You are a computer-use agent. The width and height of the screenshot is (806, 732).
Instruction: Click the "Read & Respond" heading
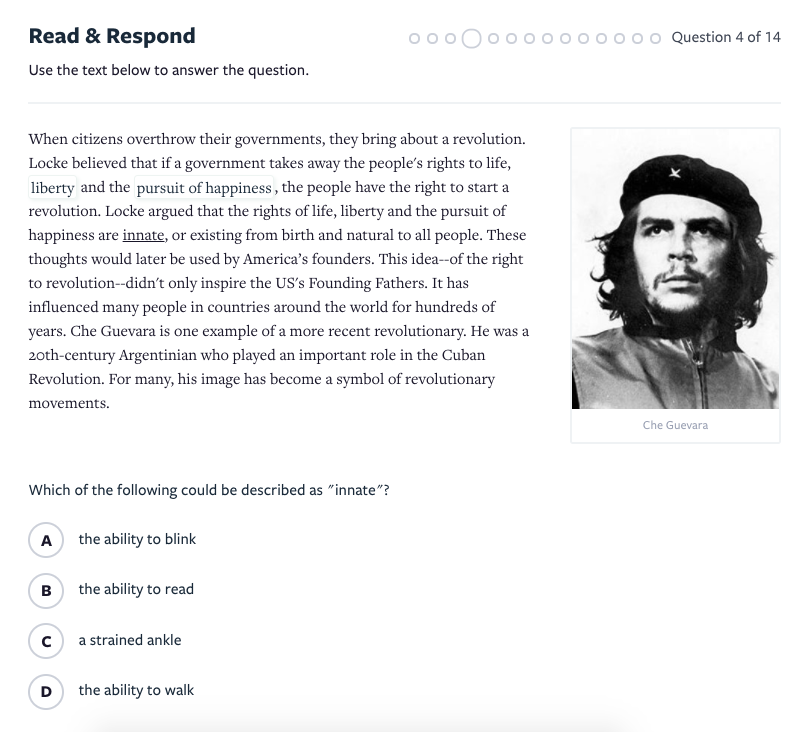point(112,37)
